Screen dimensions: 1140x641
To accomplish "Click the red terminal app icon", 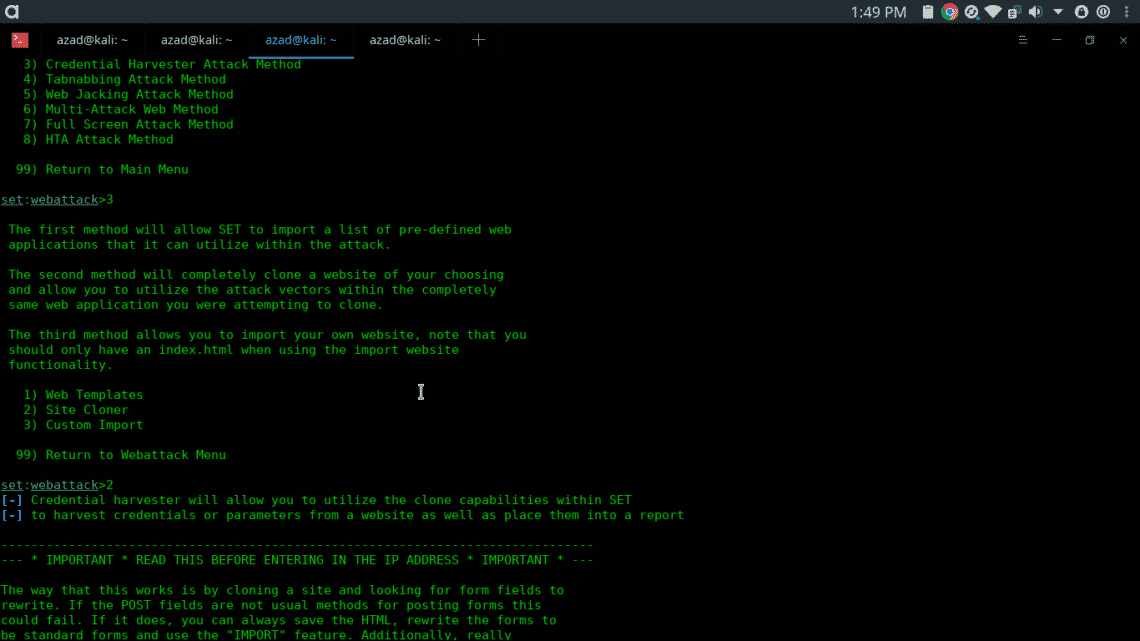I will [20, 40].
